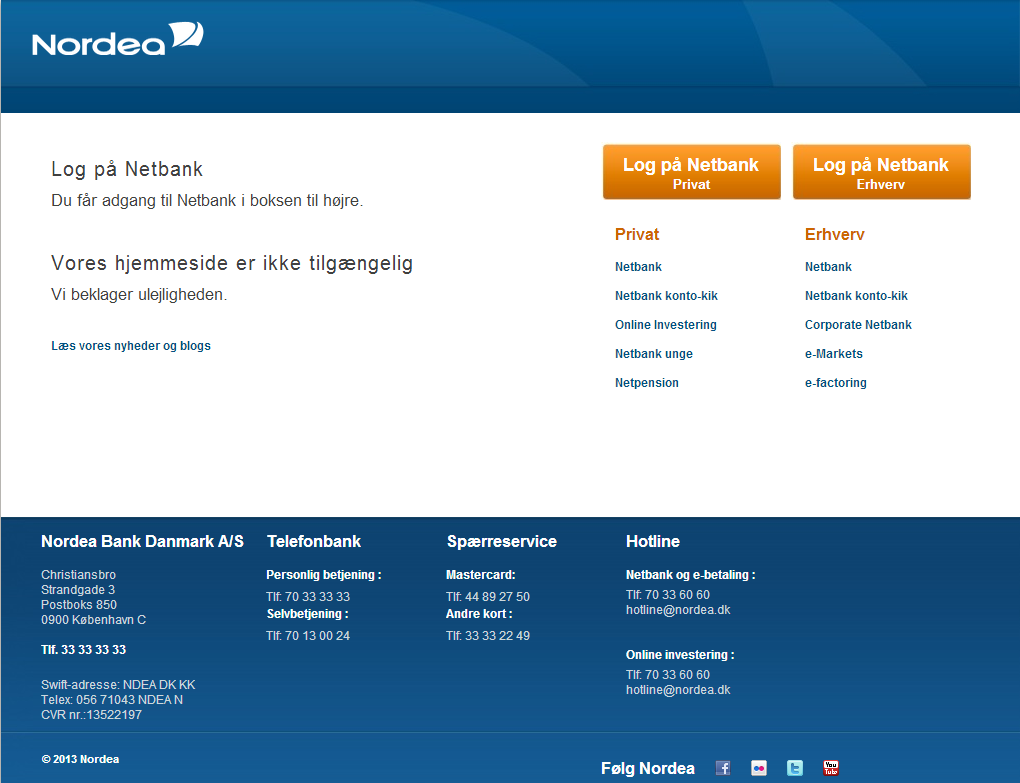This screenshot has width=1020, height=783.
Task: Click hotline email under Netbank og e-betaling
Action: [x=678, y=610]
